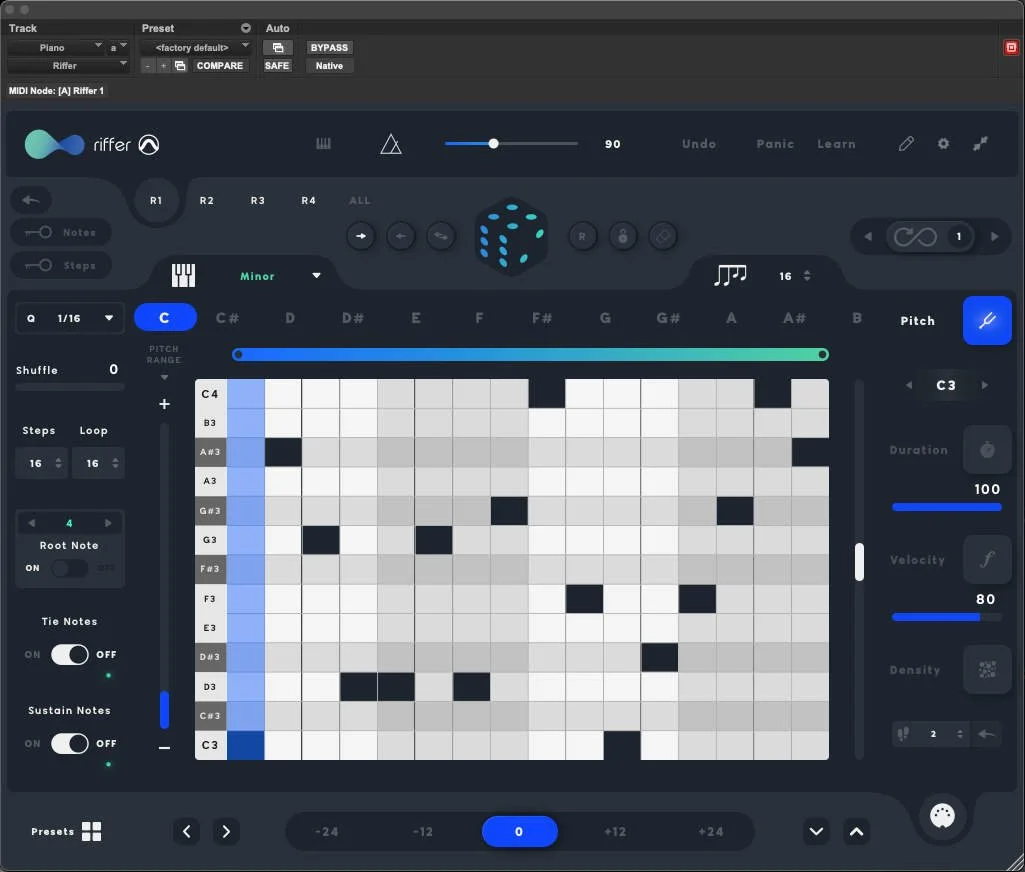The image size is (1025, 872).
Task: Open the Density control icon
Action: pos(987,669)
